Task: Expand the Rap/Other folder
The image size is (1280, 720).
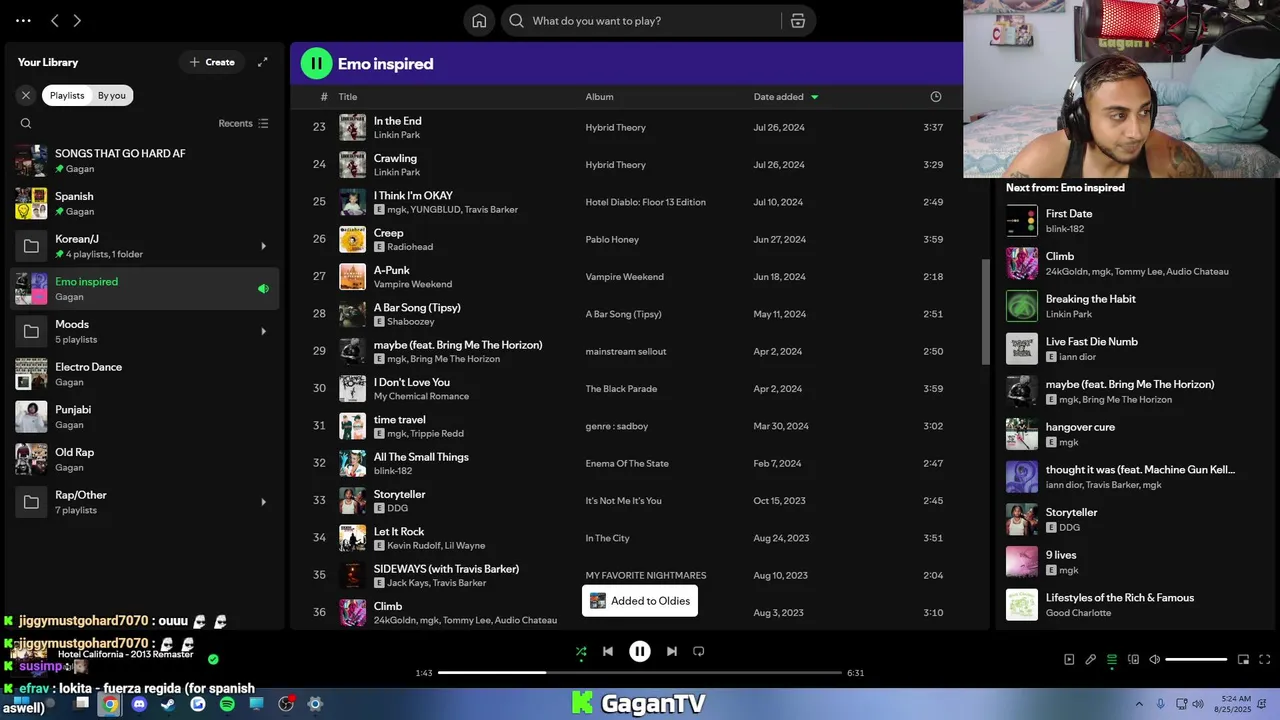Action: 264,502
